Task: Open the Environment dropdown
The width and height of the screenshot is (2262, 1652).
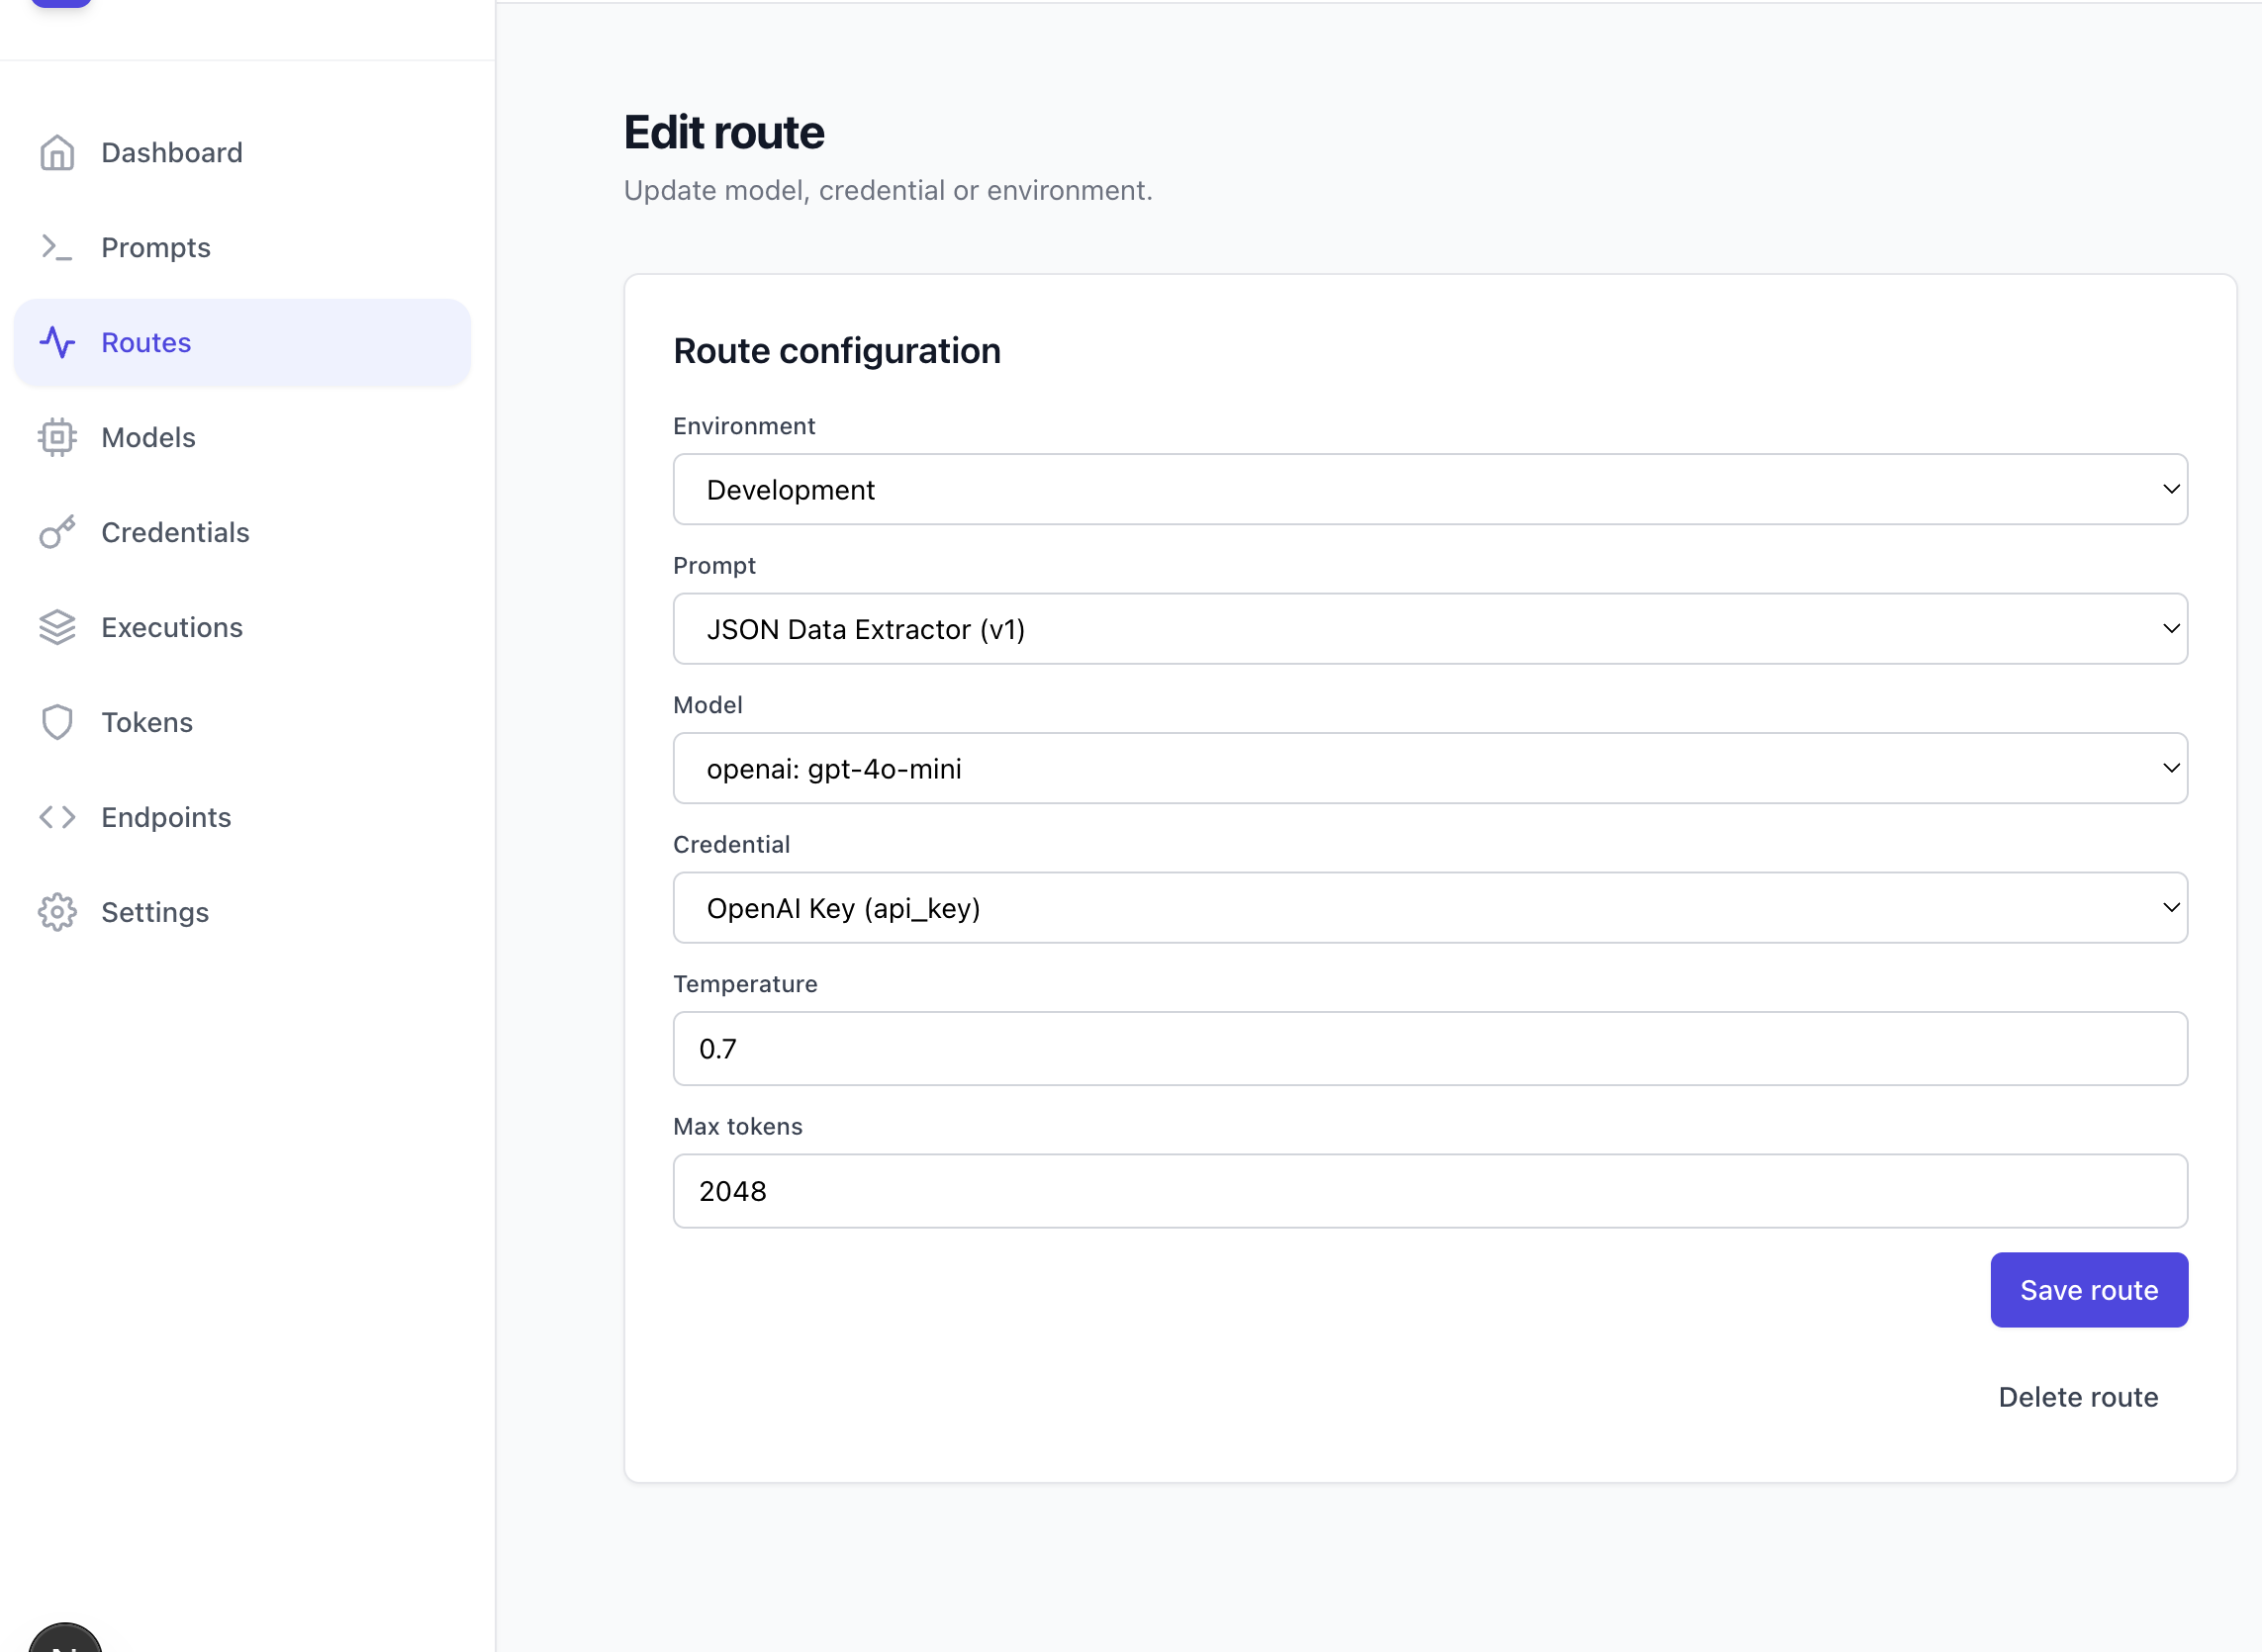Action: 1429,490
